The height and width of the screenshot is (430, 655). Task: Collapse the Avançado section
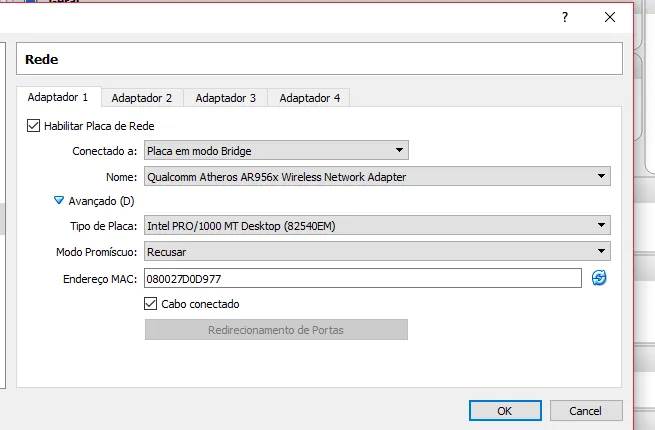[59, 200]
